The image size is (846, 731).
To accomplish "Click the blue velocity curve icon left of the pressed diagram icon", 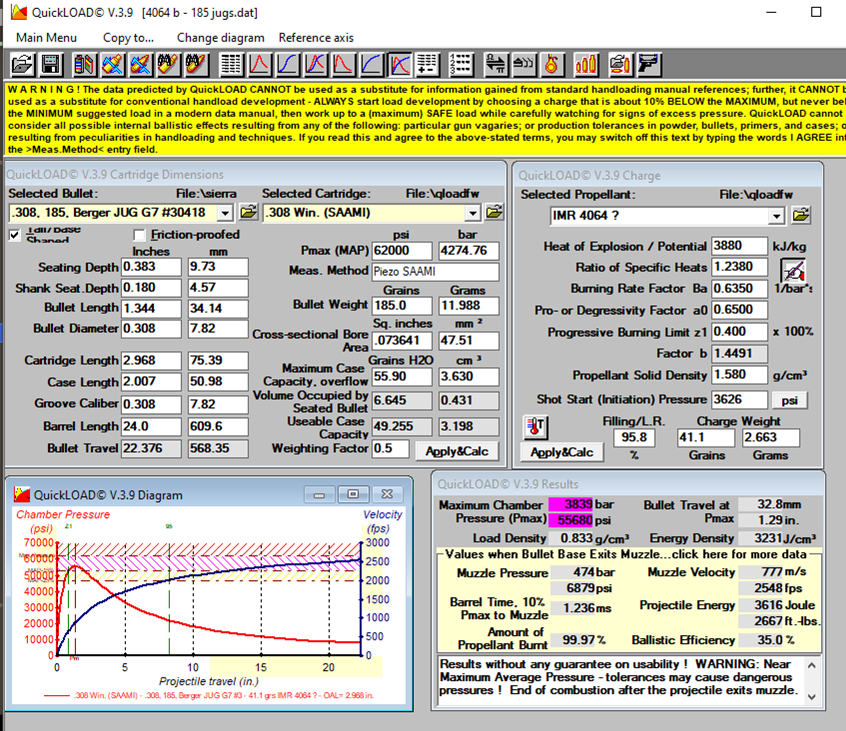I will click(x=372, y=65).
